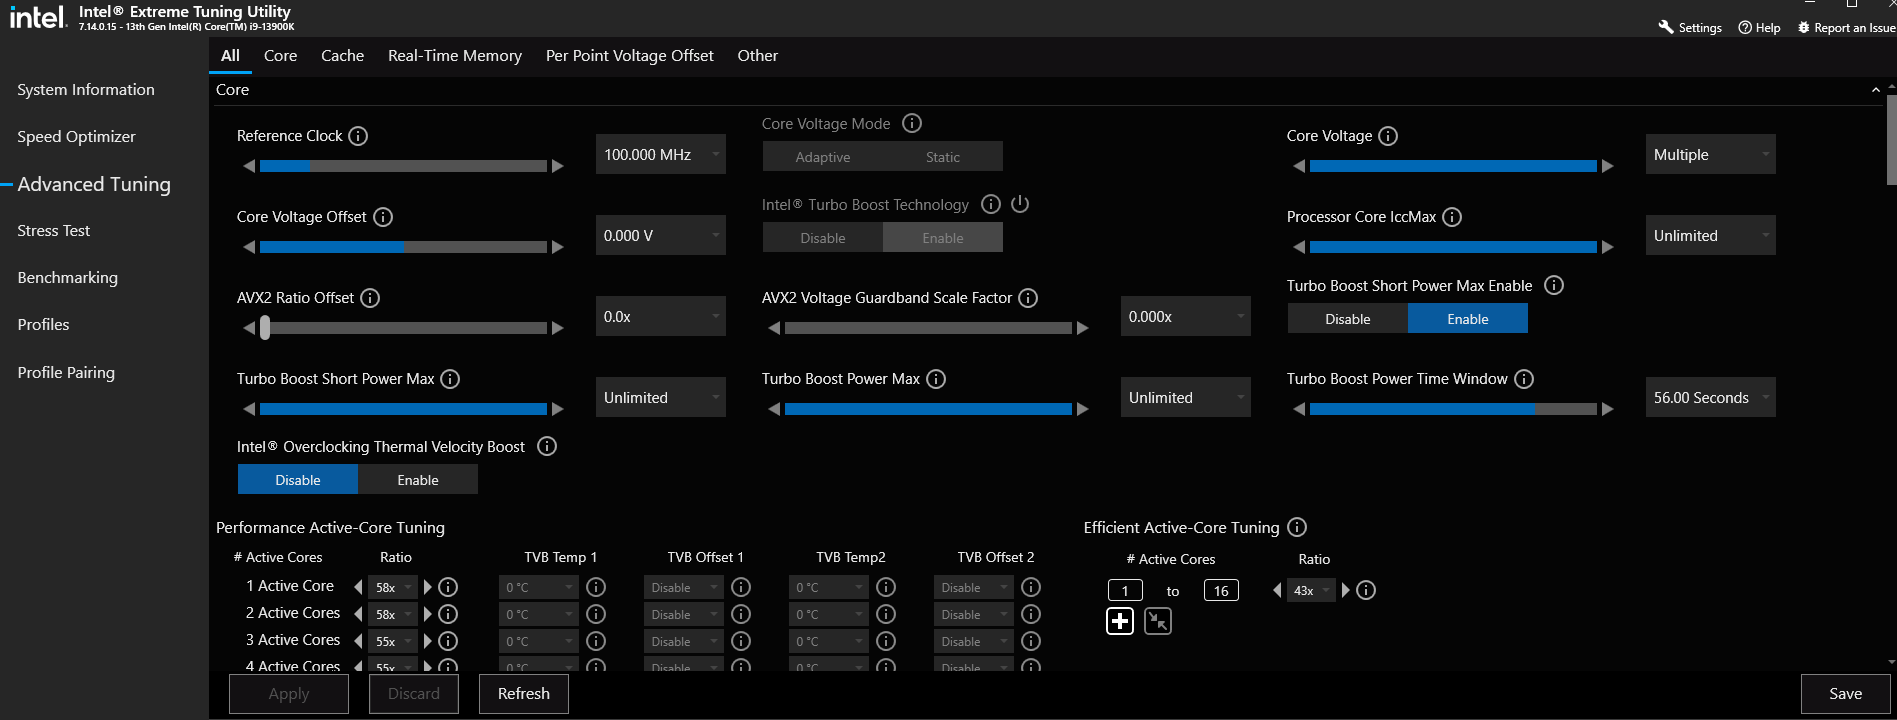Disable Turbo Boost Short Power Max Enable
This screenshot has width=1897, height=720.
(1347, 319)
